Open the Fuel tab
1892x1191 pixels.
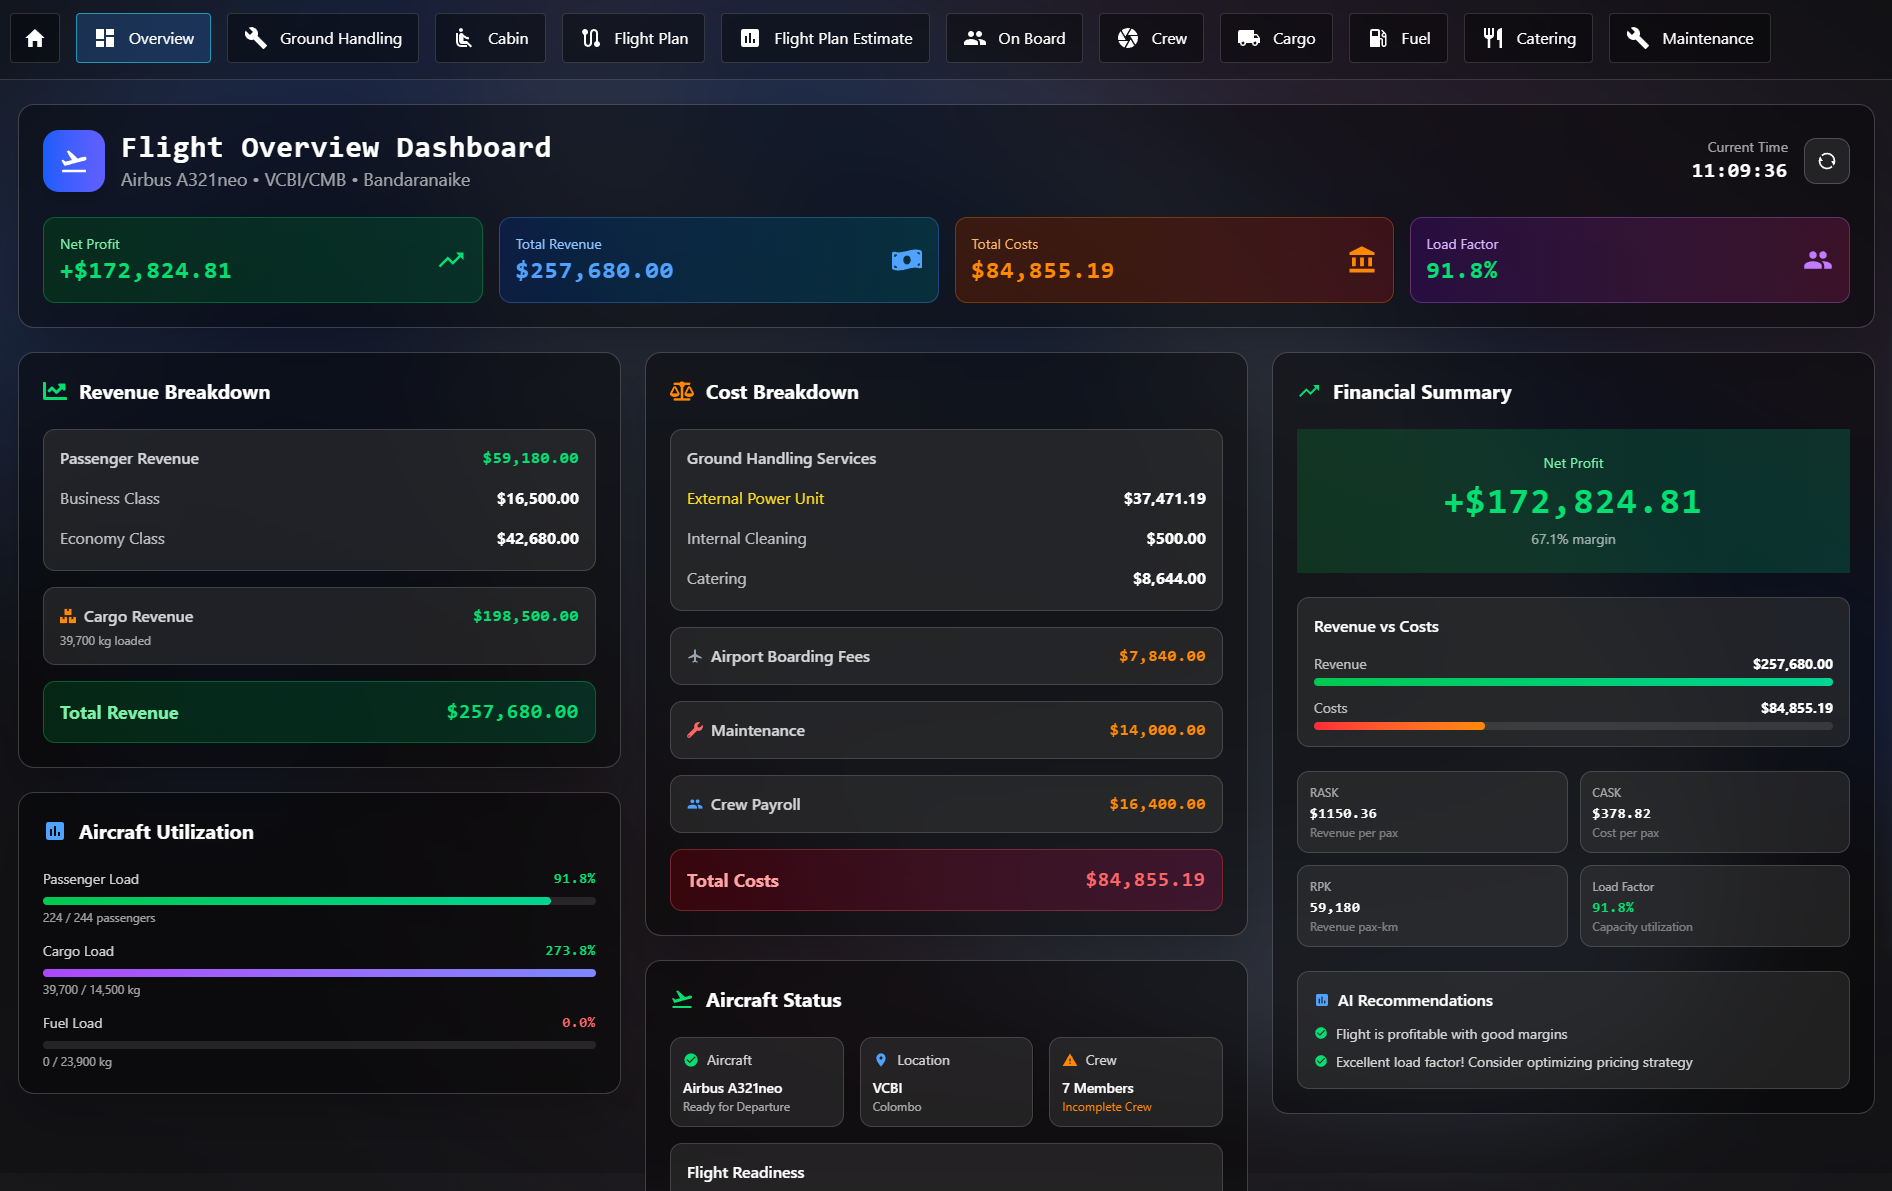(x=1398, y=38)
